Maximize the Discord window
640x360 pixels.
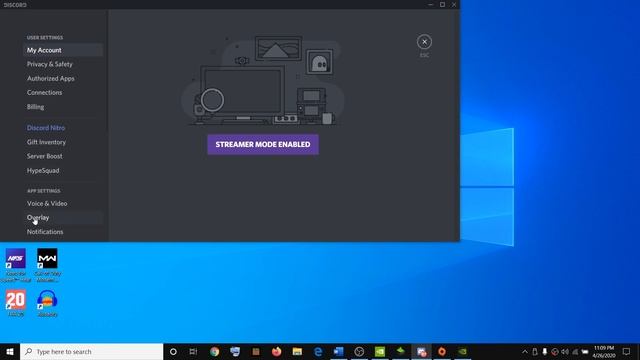[442, 4]
